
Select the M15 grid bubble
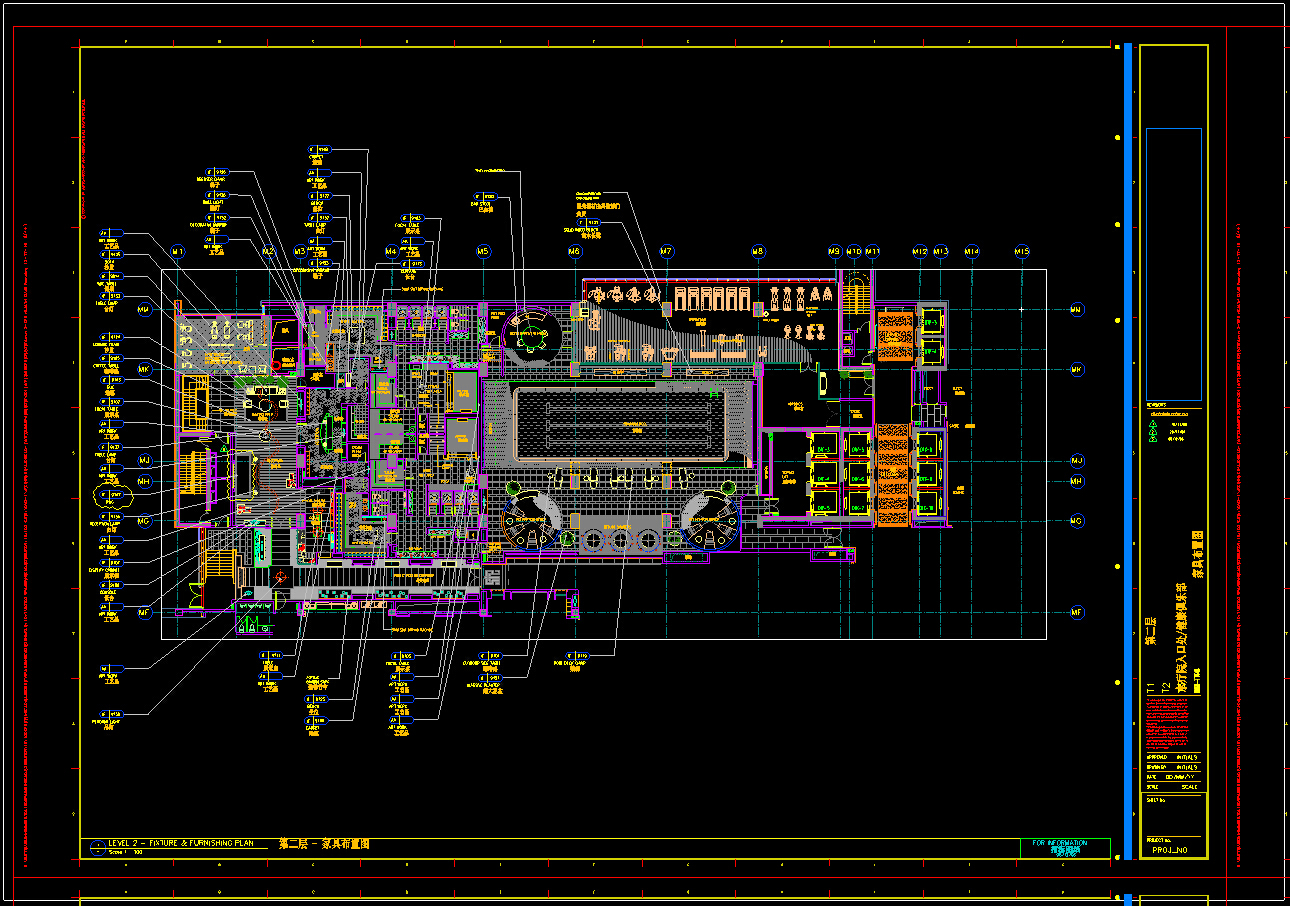[x=1022, y=251]
